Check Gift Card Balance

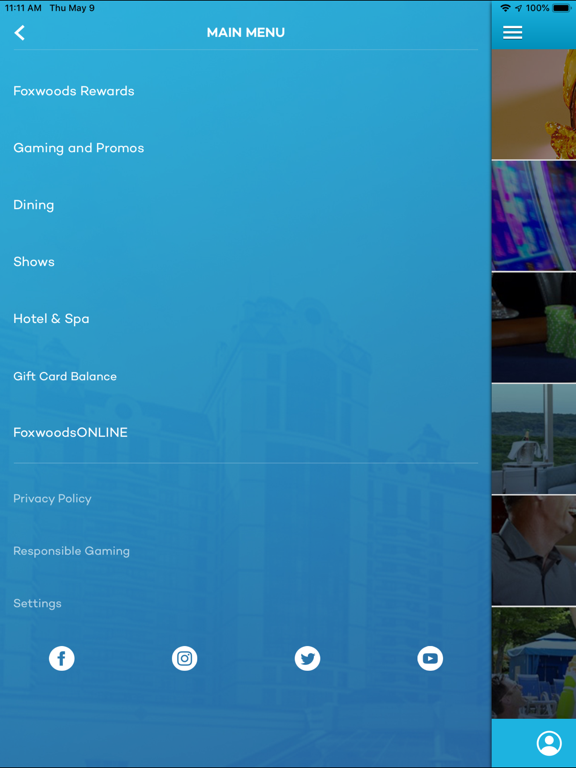(65, 376)
